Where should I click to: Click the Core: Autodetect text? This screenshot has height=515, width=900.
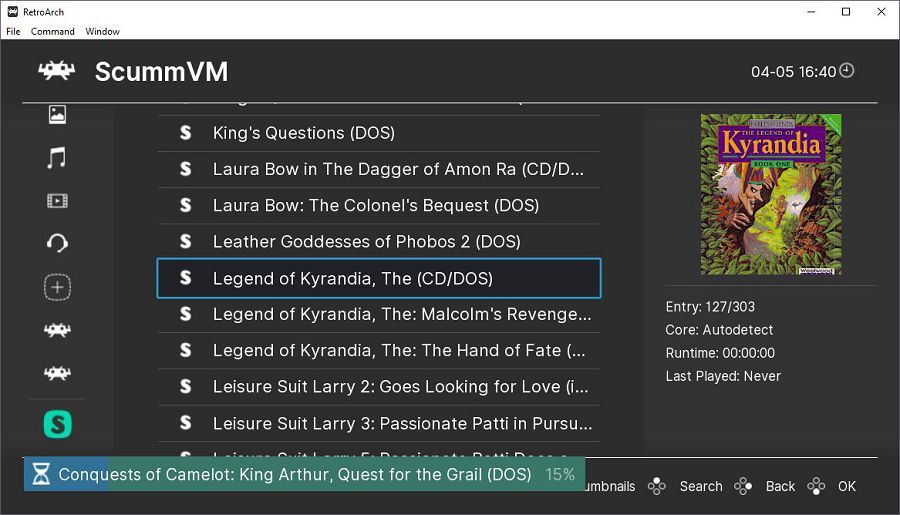719,330
